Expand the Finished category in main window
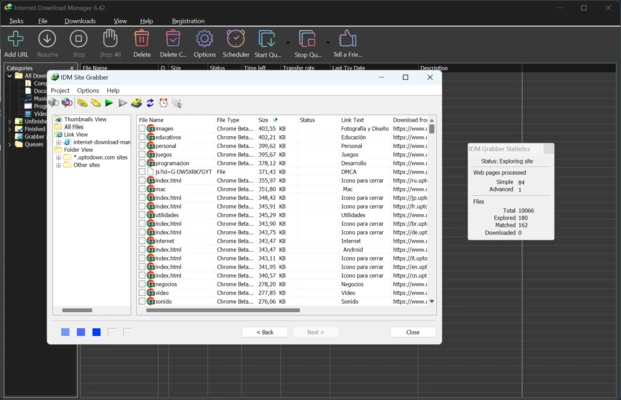 click(10, 129)
